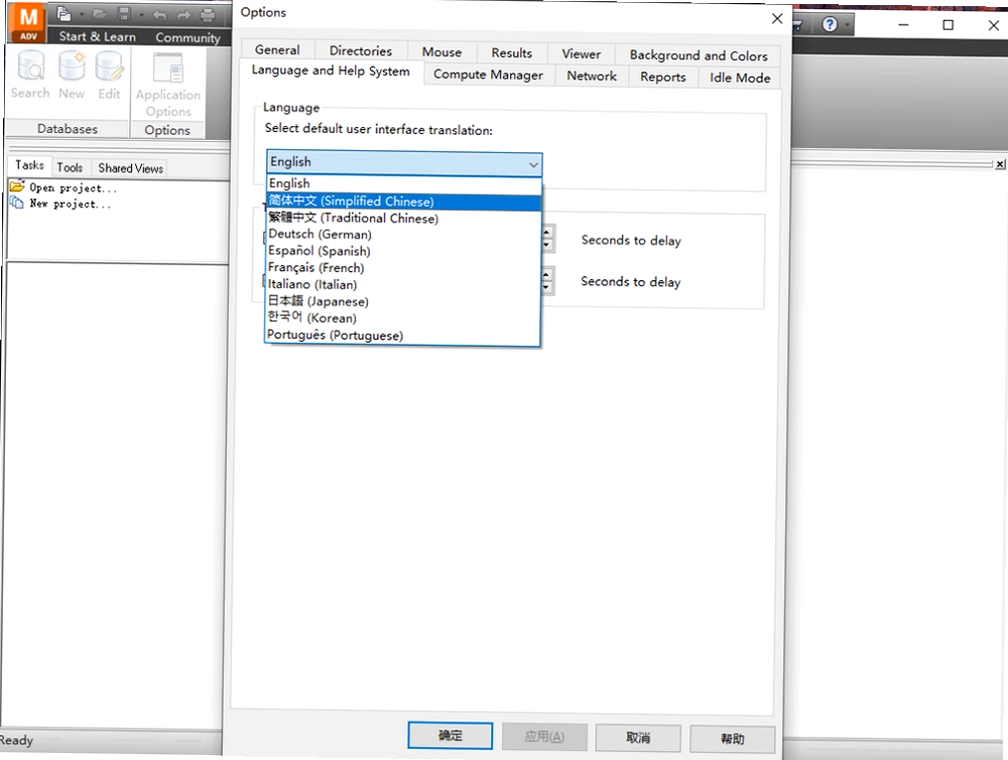Choose Français (French) from the language list
The height and width of the screenshot is (760, 1008).
tap(403, 267)
